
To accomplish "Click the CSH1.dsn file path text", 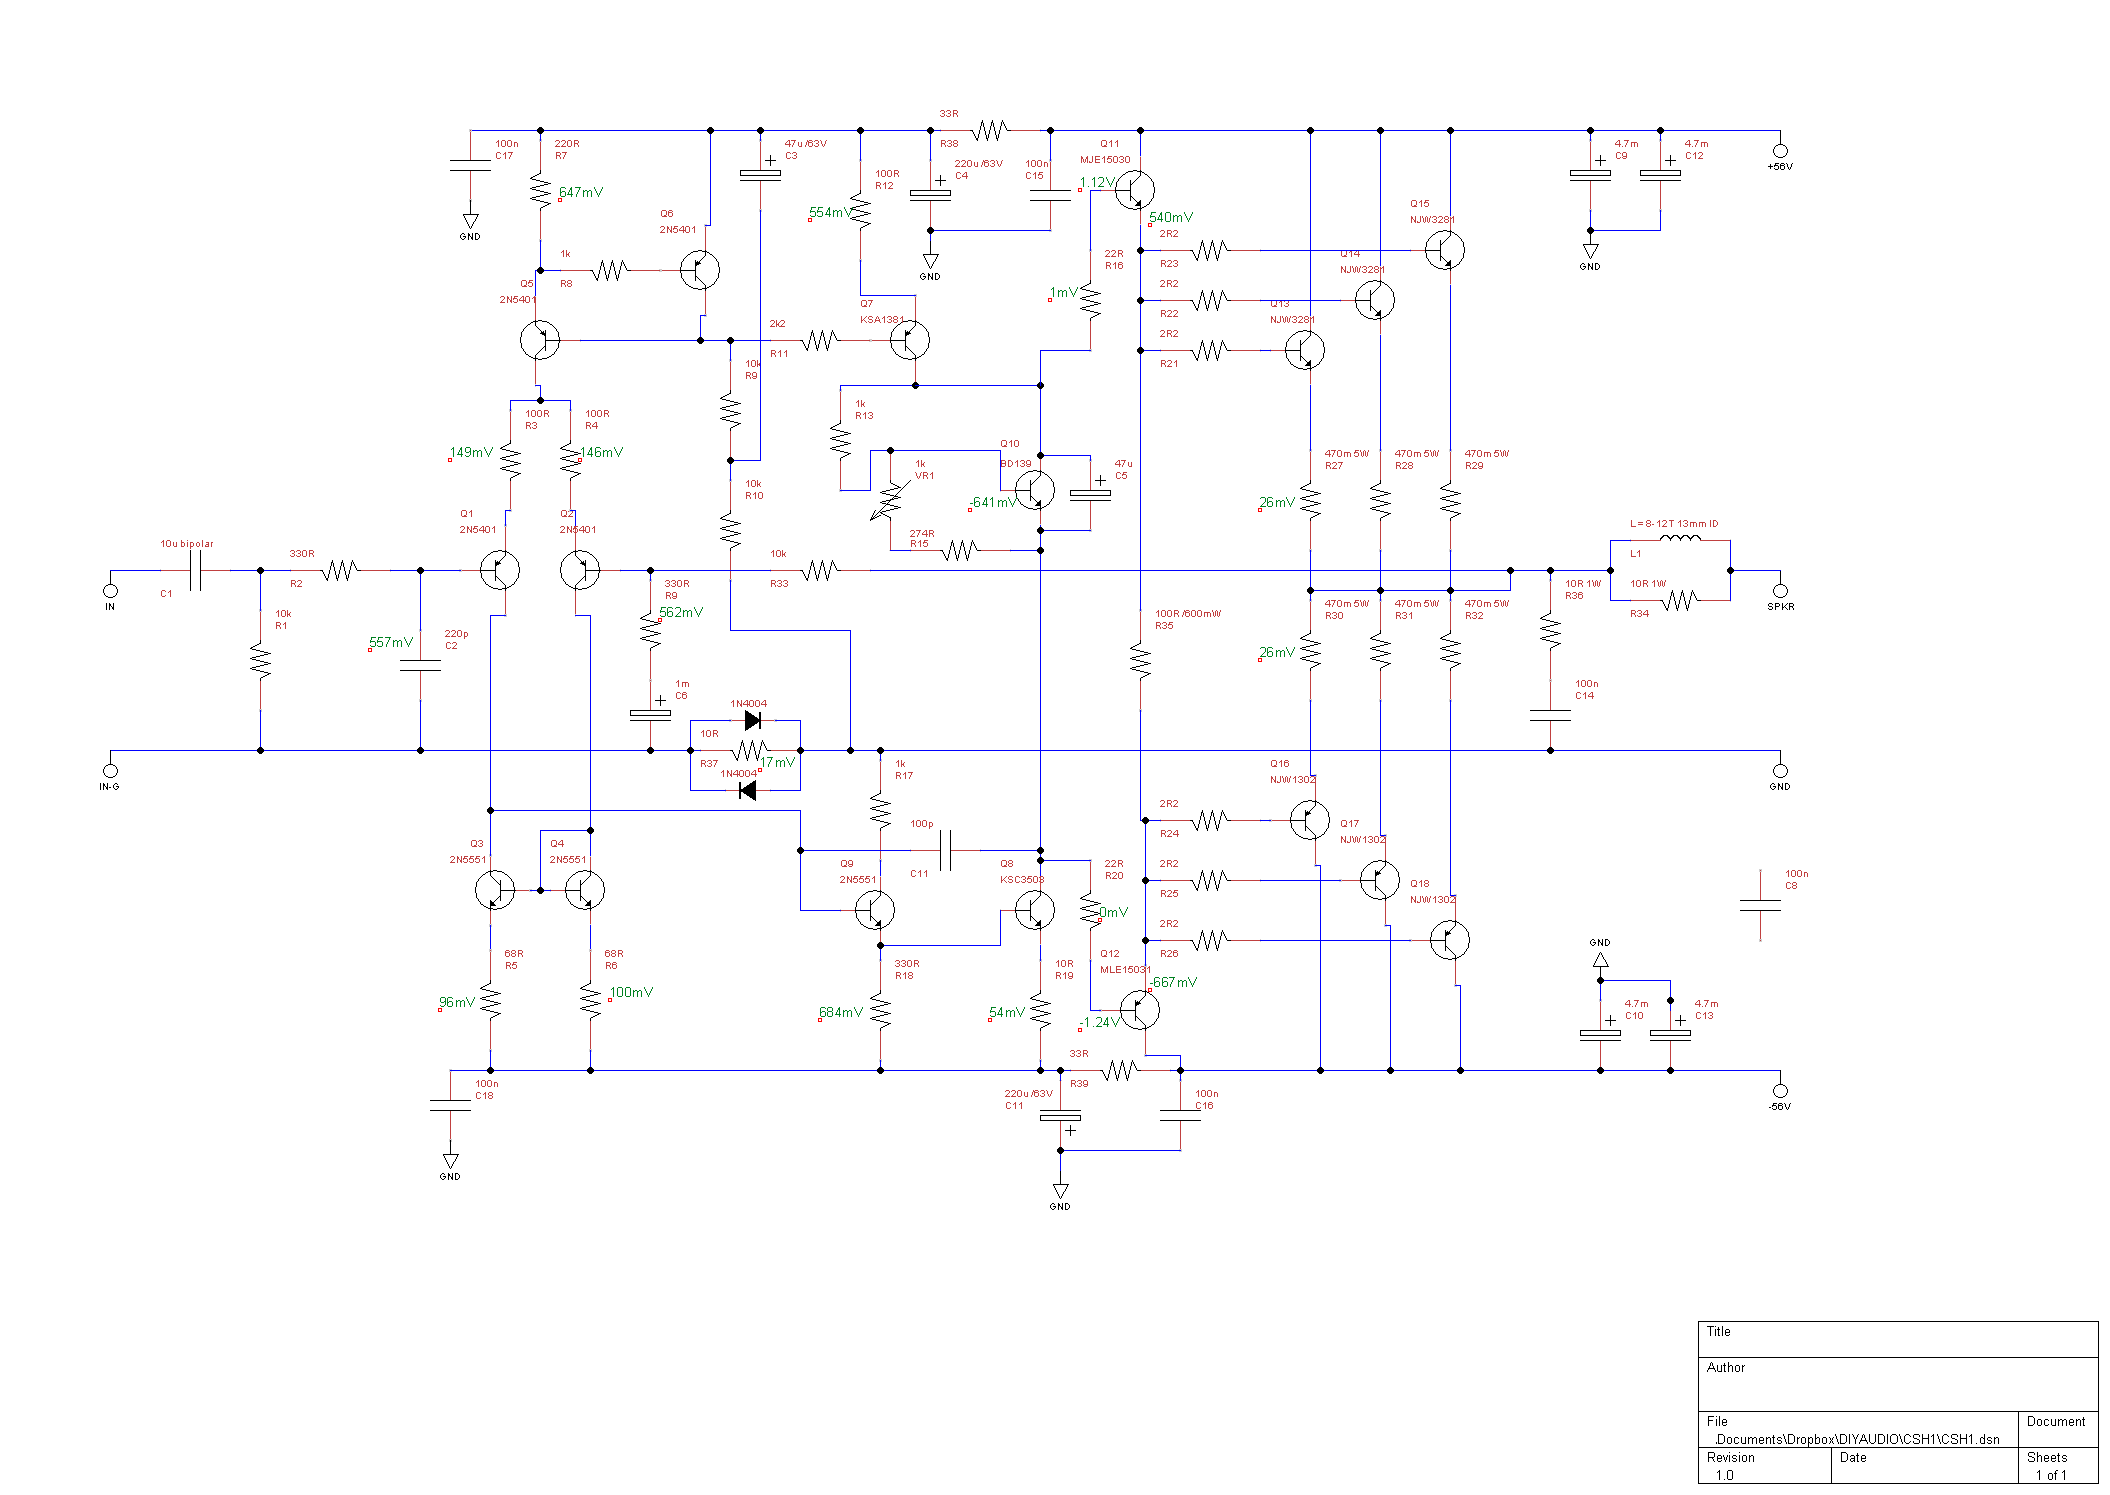I will (x=1857, y=1439).
